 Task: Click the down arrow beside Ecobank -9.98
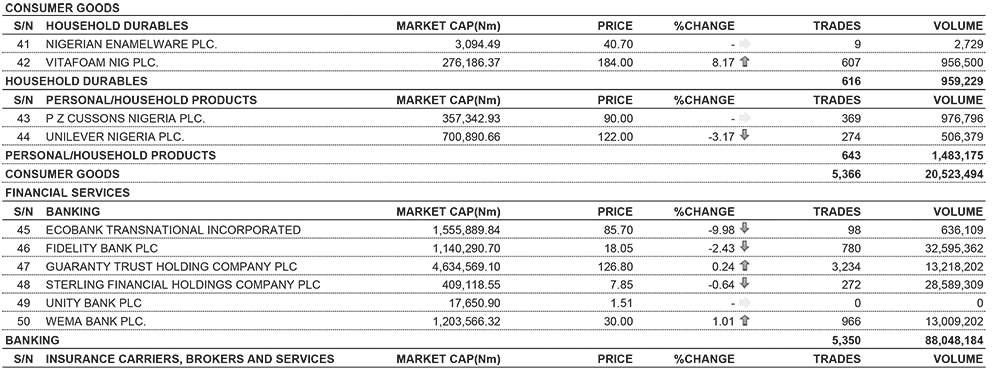point(745,229)
